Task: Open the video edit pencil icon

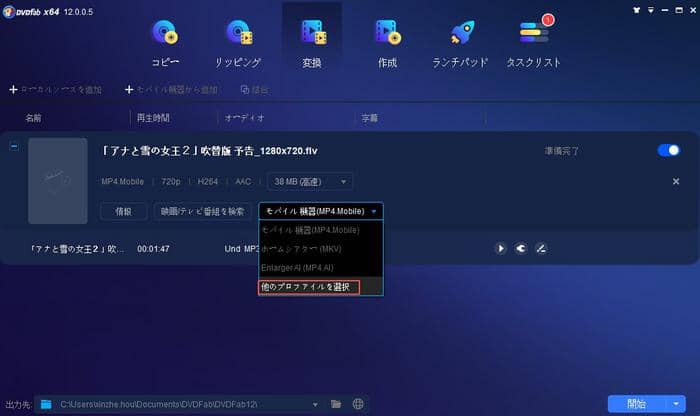Action: (541, 248)
